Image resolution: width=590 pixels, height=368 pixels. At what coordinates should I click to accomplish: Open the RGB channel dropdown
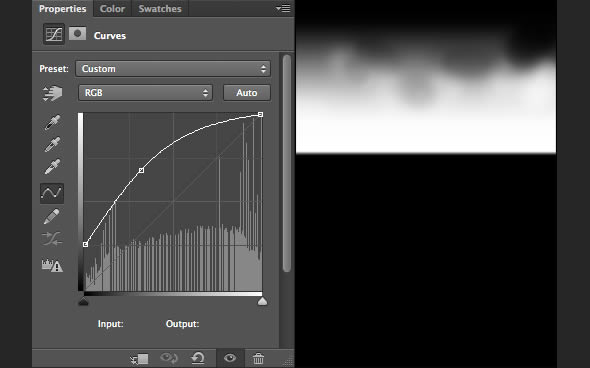(145, 93)
